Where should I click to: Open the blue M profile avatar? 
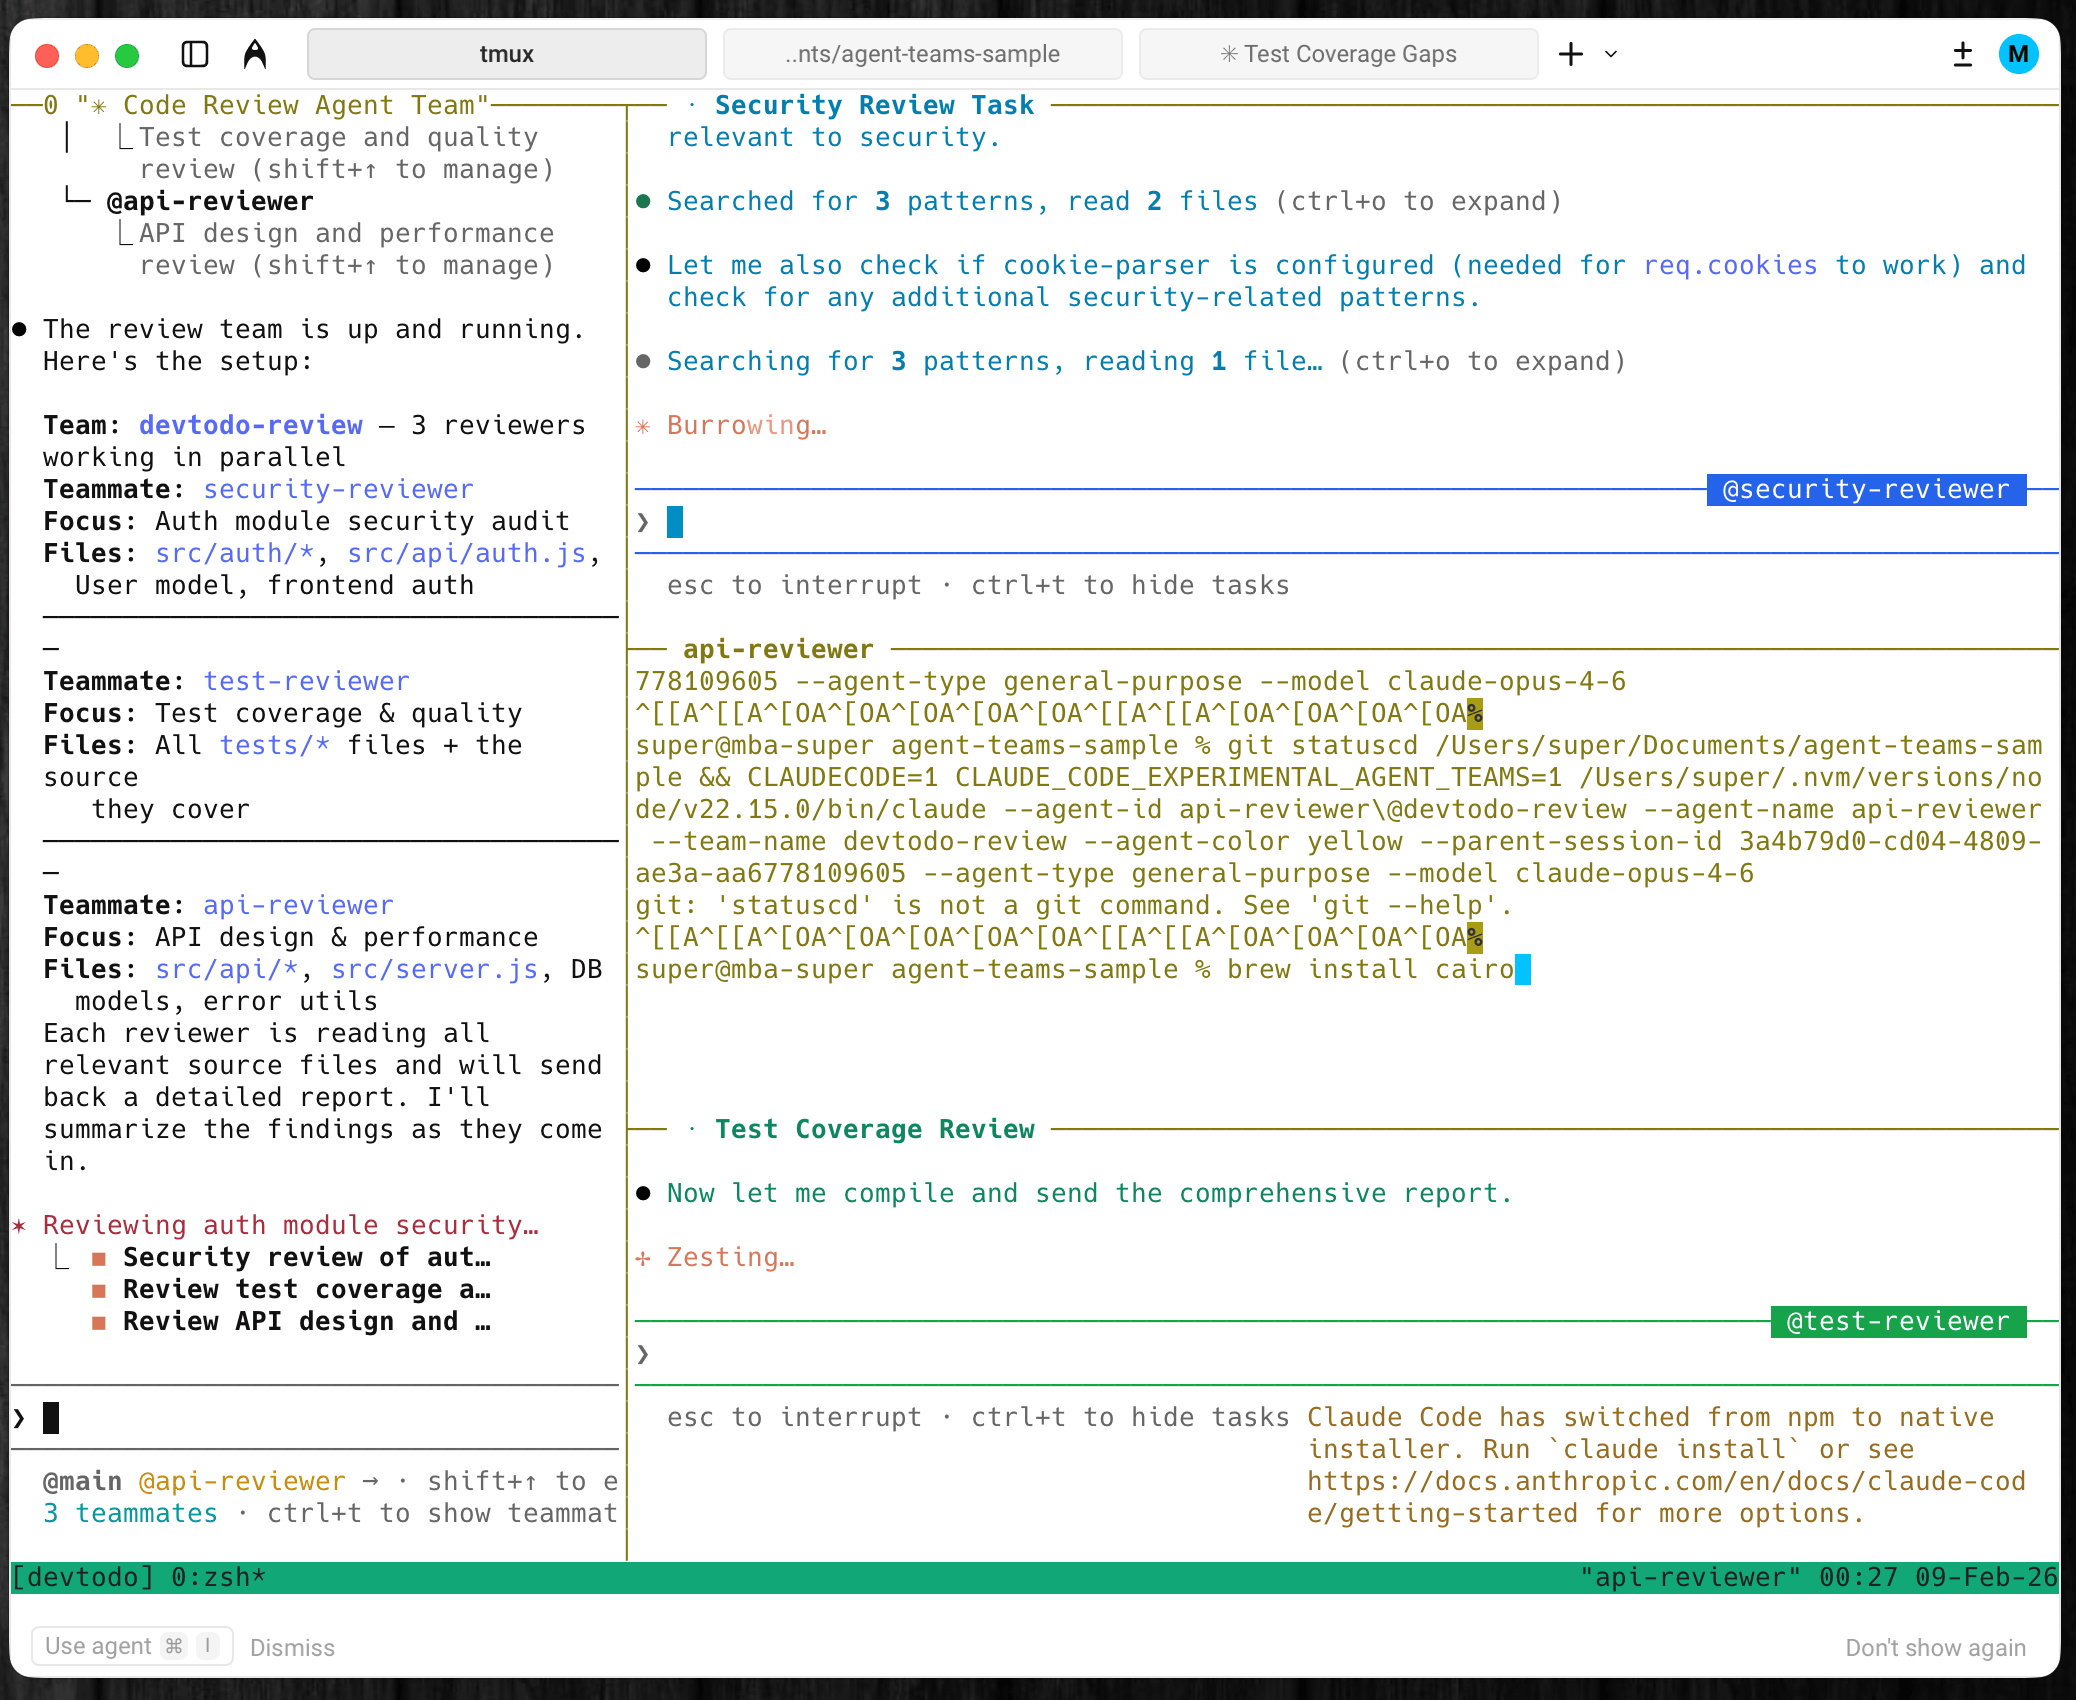point(2019,54)
